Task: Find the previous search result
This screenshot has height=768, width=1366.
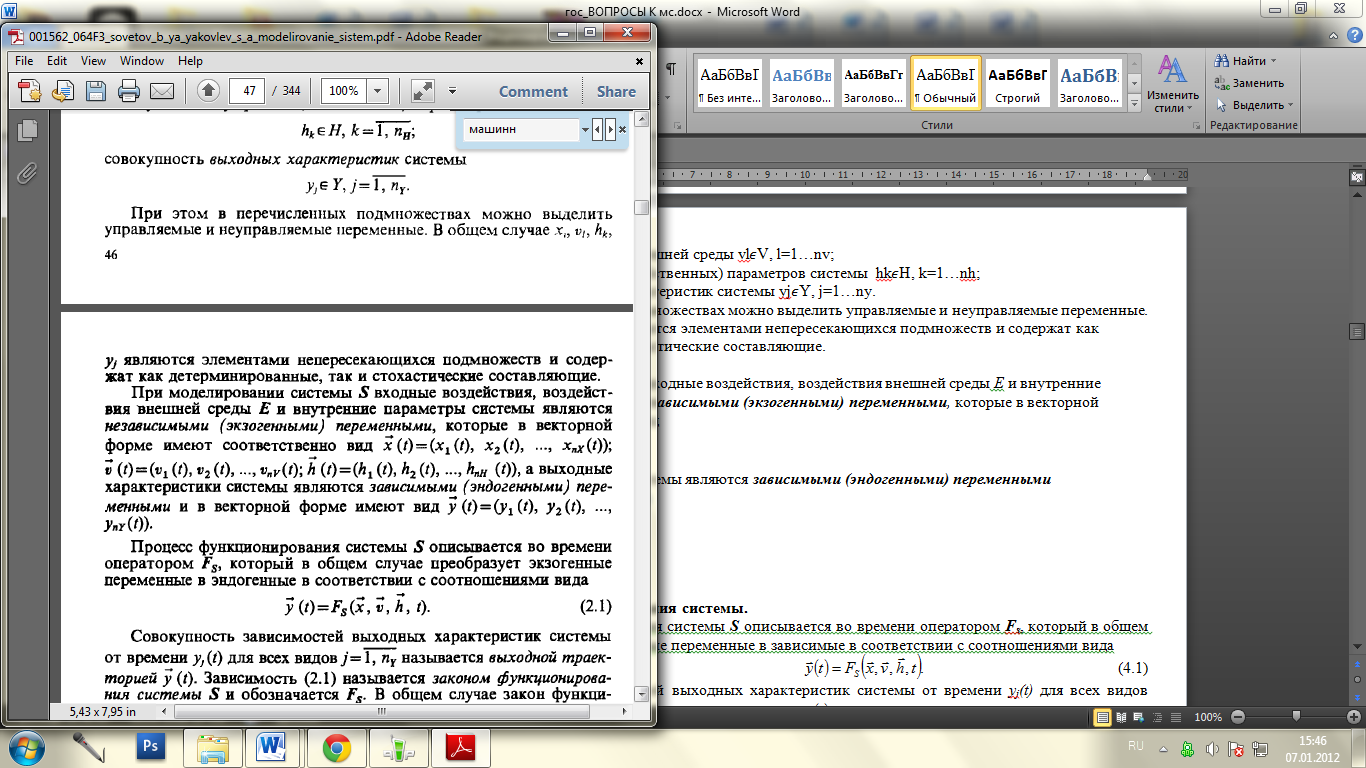Action: point(598,130)
